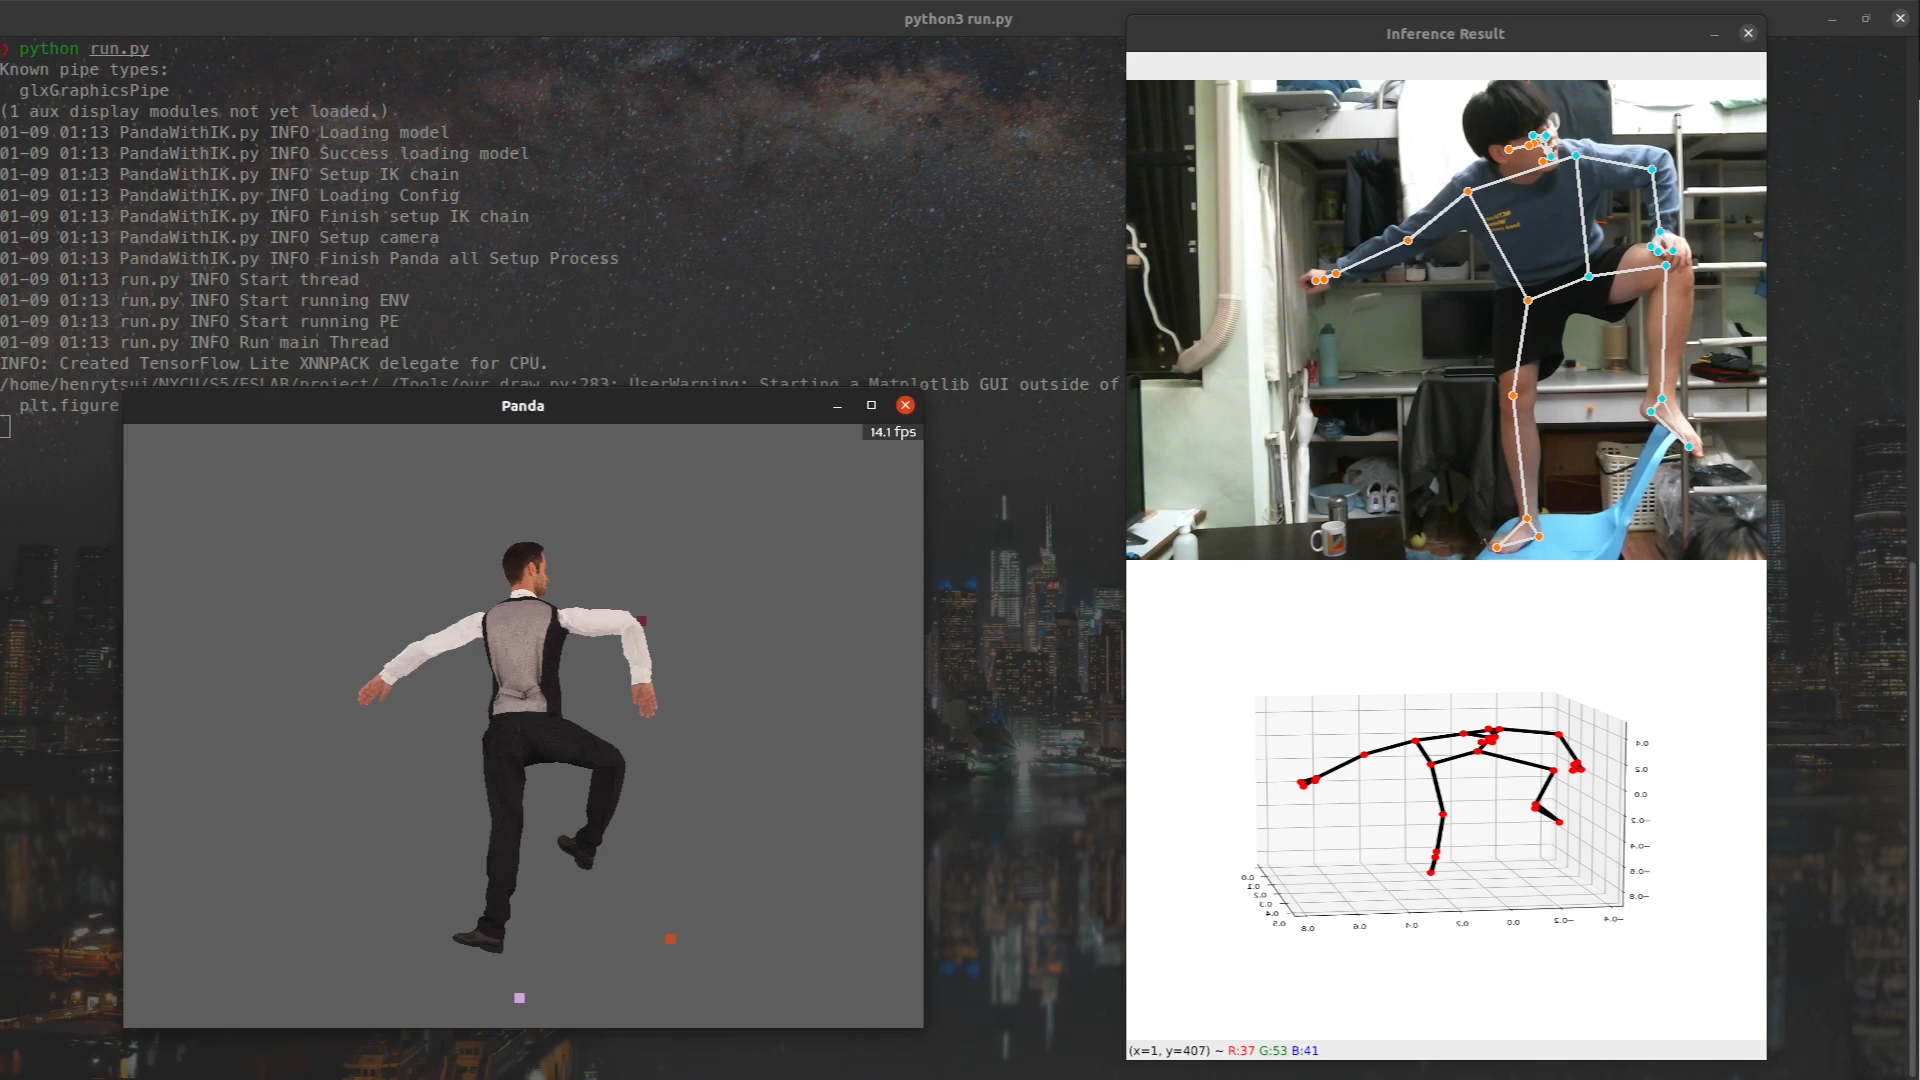The width and height of the screenshot is (1920, 1080).
Task: Click the dark red marker near character's shoulder
Action: tap(642, 620)
